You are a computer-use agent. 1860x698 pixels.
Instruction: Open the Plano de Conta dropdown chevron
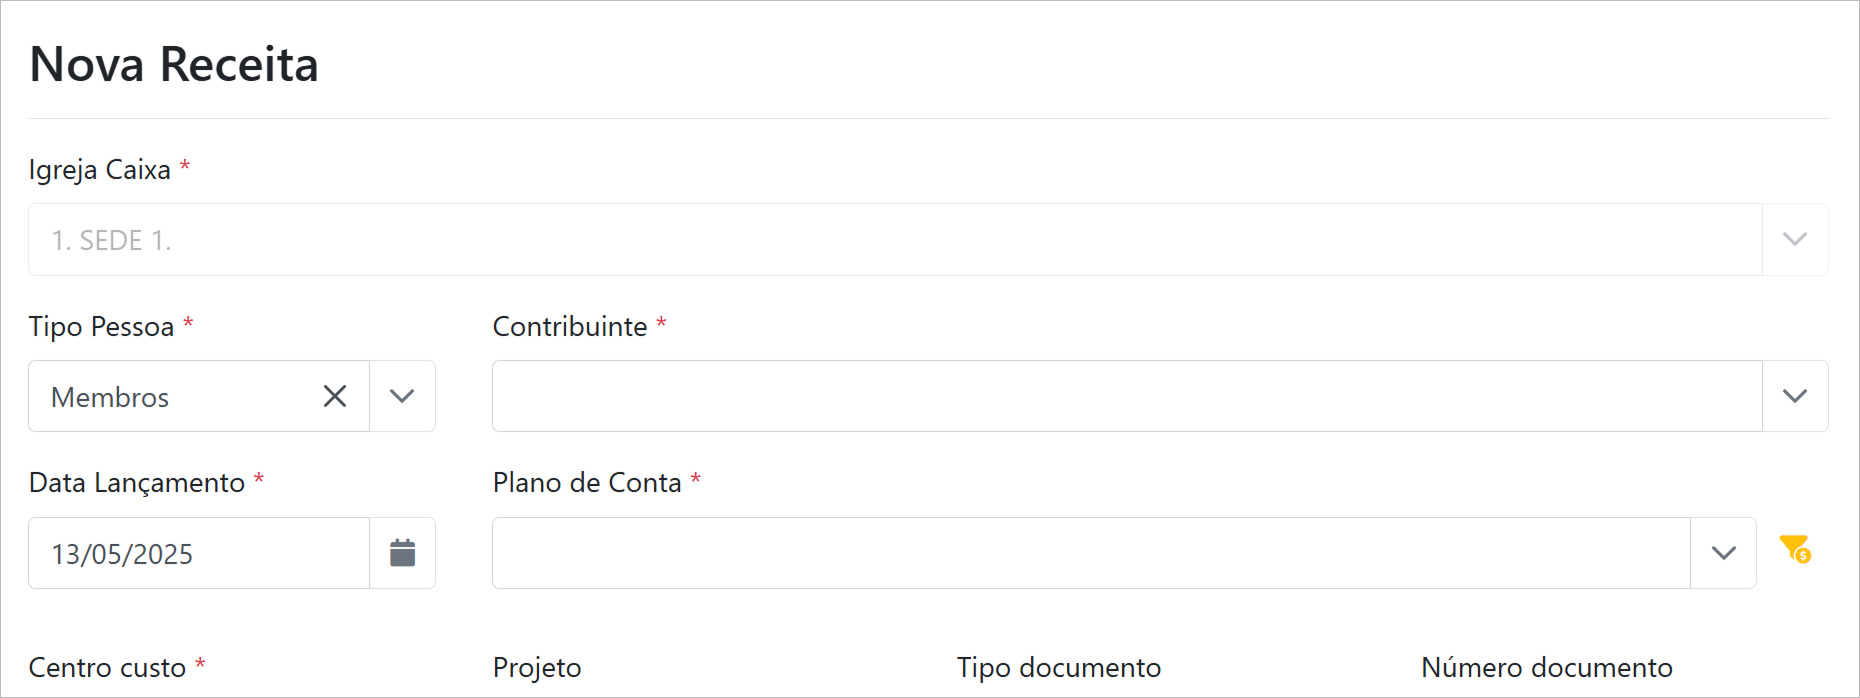point(1723,553)
